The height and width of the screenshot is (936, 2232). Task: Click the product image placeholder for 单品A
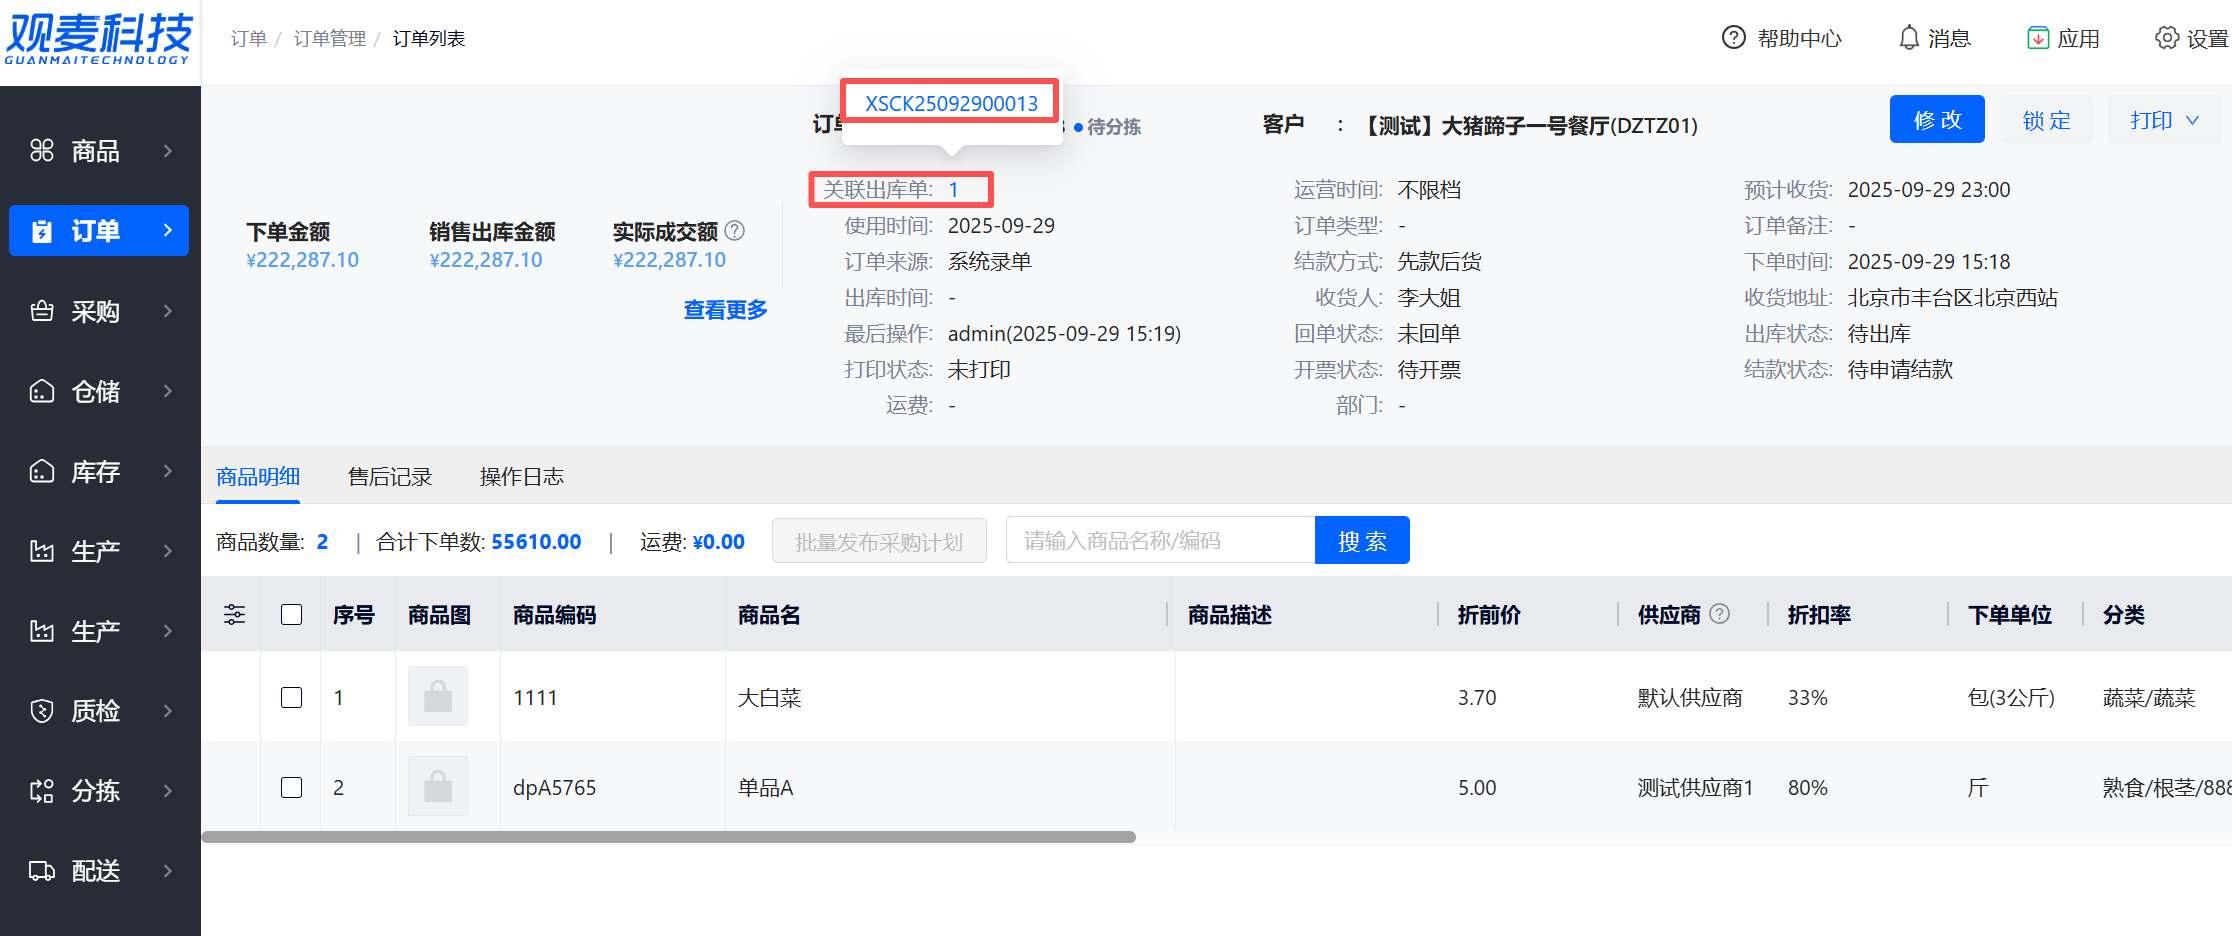(438, 786)
